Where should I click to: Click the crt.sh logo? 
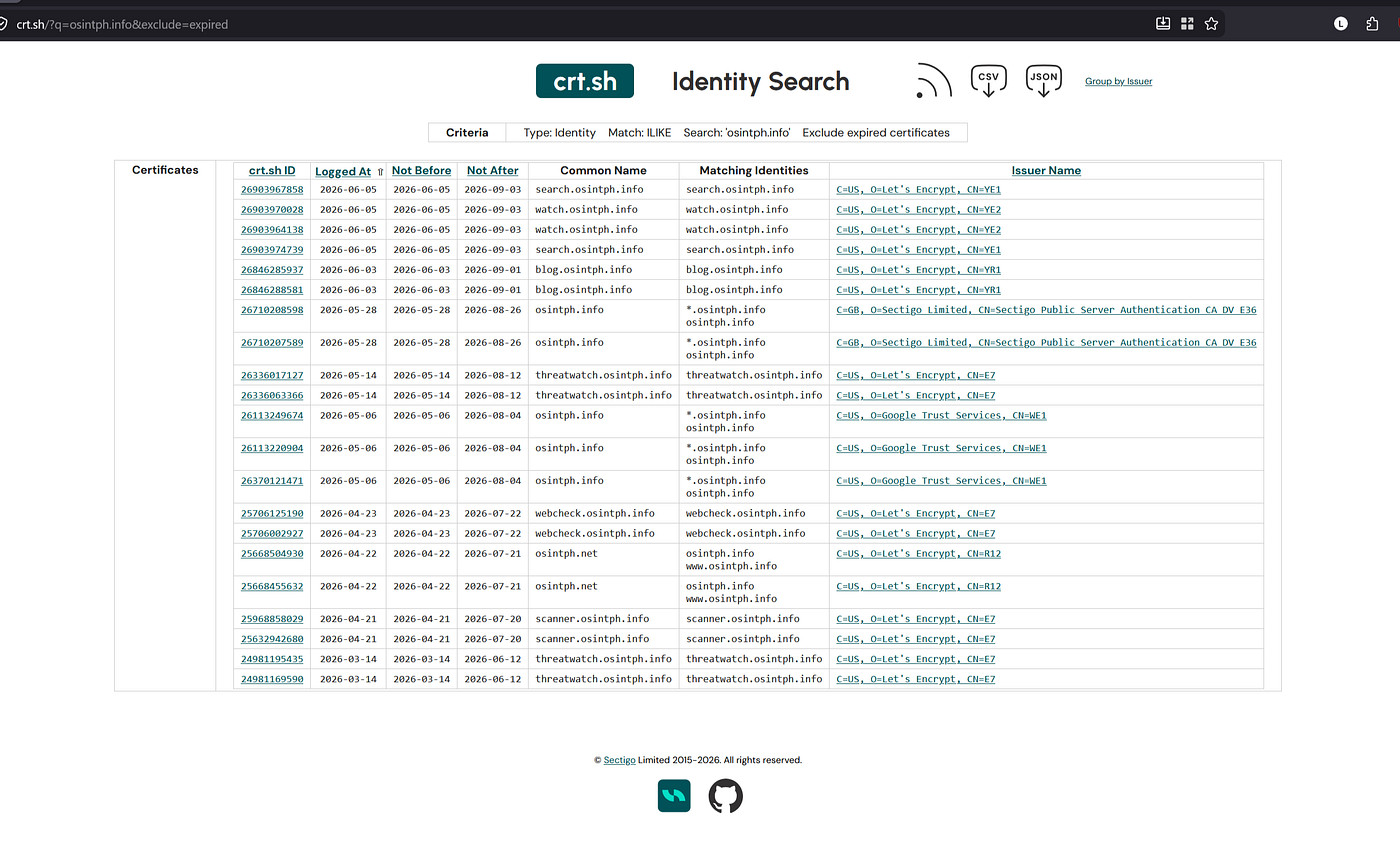[x=585, y=81]
